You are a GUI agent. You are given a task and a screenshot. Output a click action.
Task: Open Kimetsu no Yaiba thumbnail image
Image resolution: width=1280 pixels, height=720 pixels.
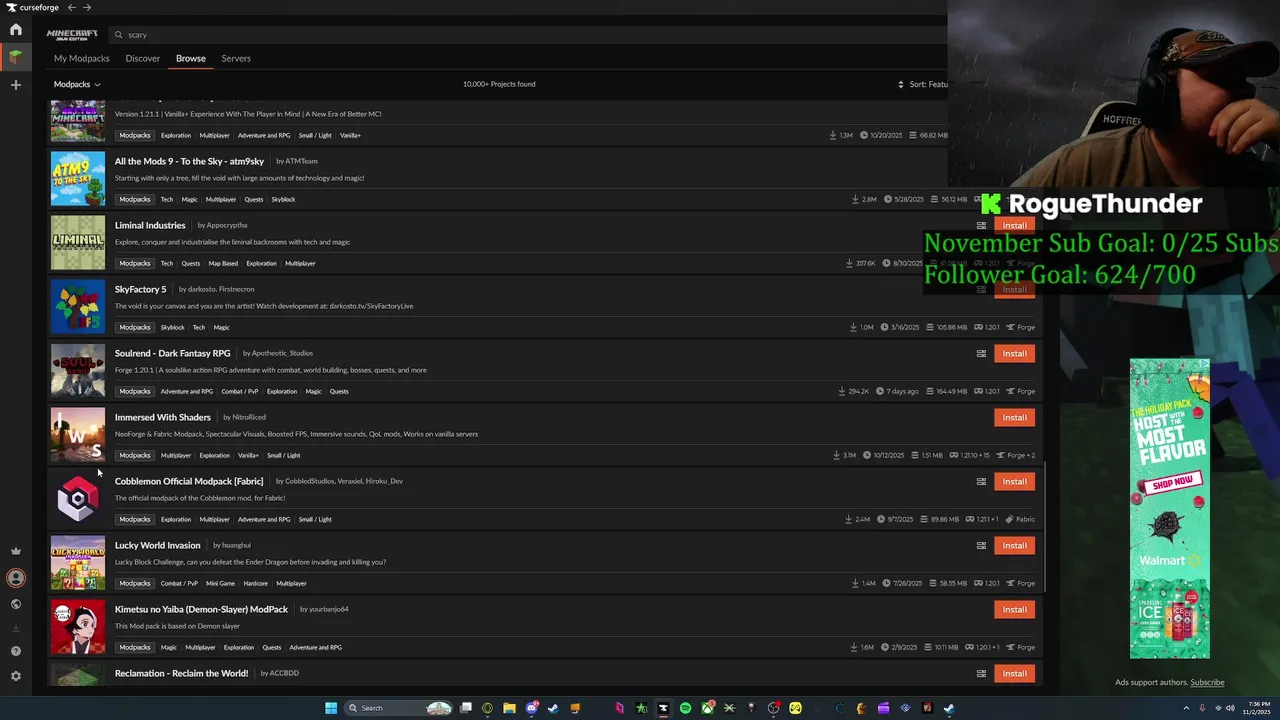click(78, 627)
